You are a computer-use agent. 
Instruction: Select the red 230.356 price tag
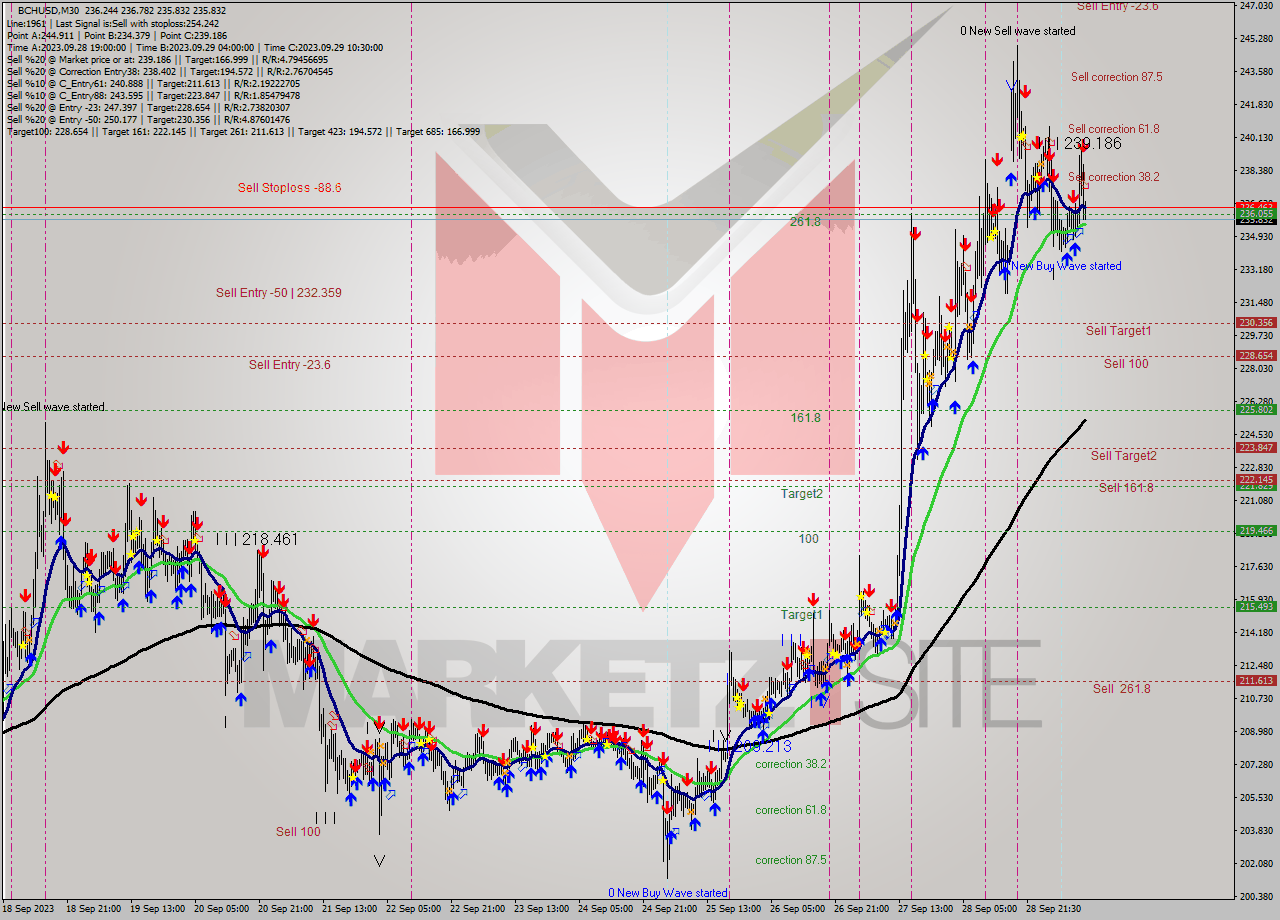click(1256, 323)
